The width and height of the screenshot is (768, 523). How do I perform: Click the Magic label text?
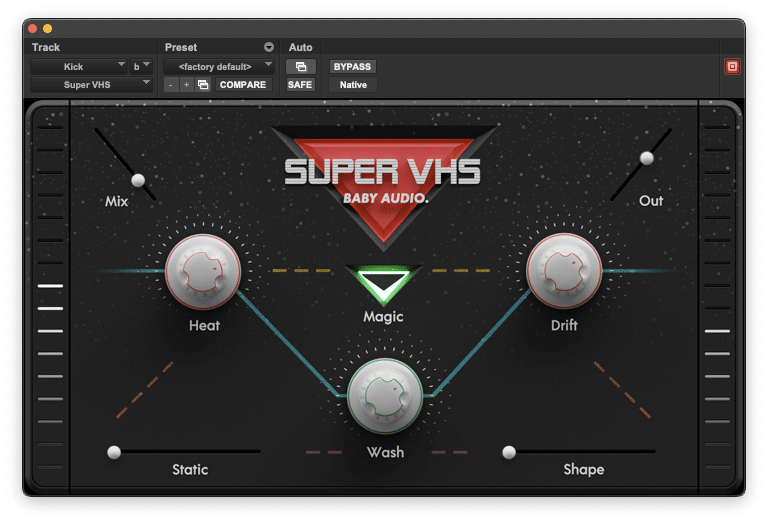pyautogui.click(x=383, y=317)
